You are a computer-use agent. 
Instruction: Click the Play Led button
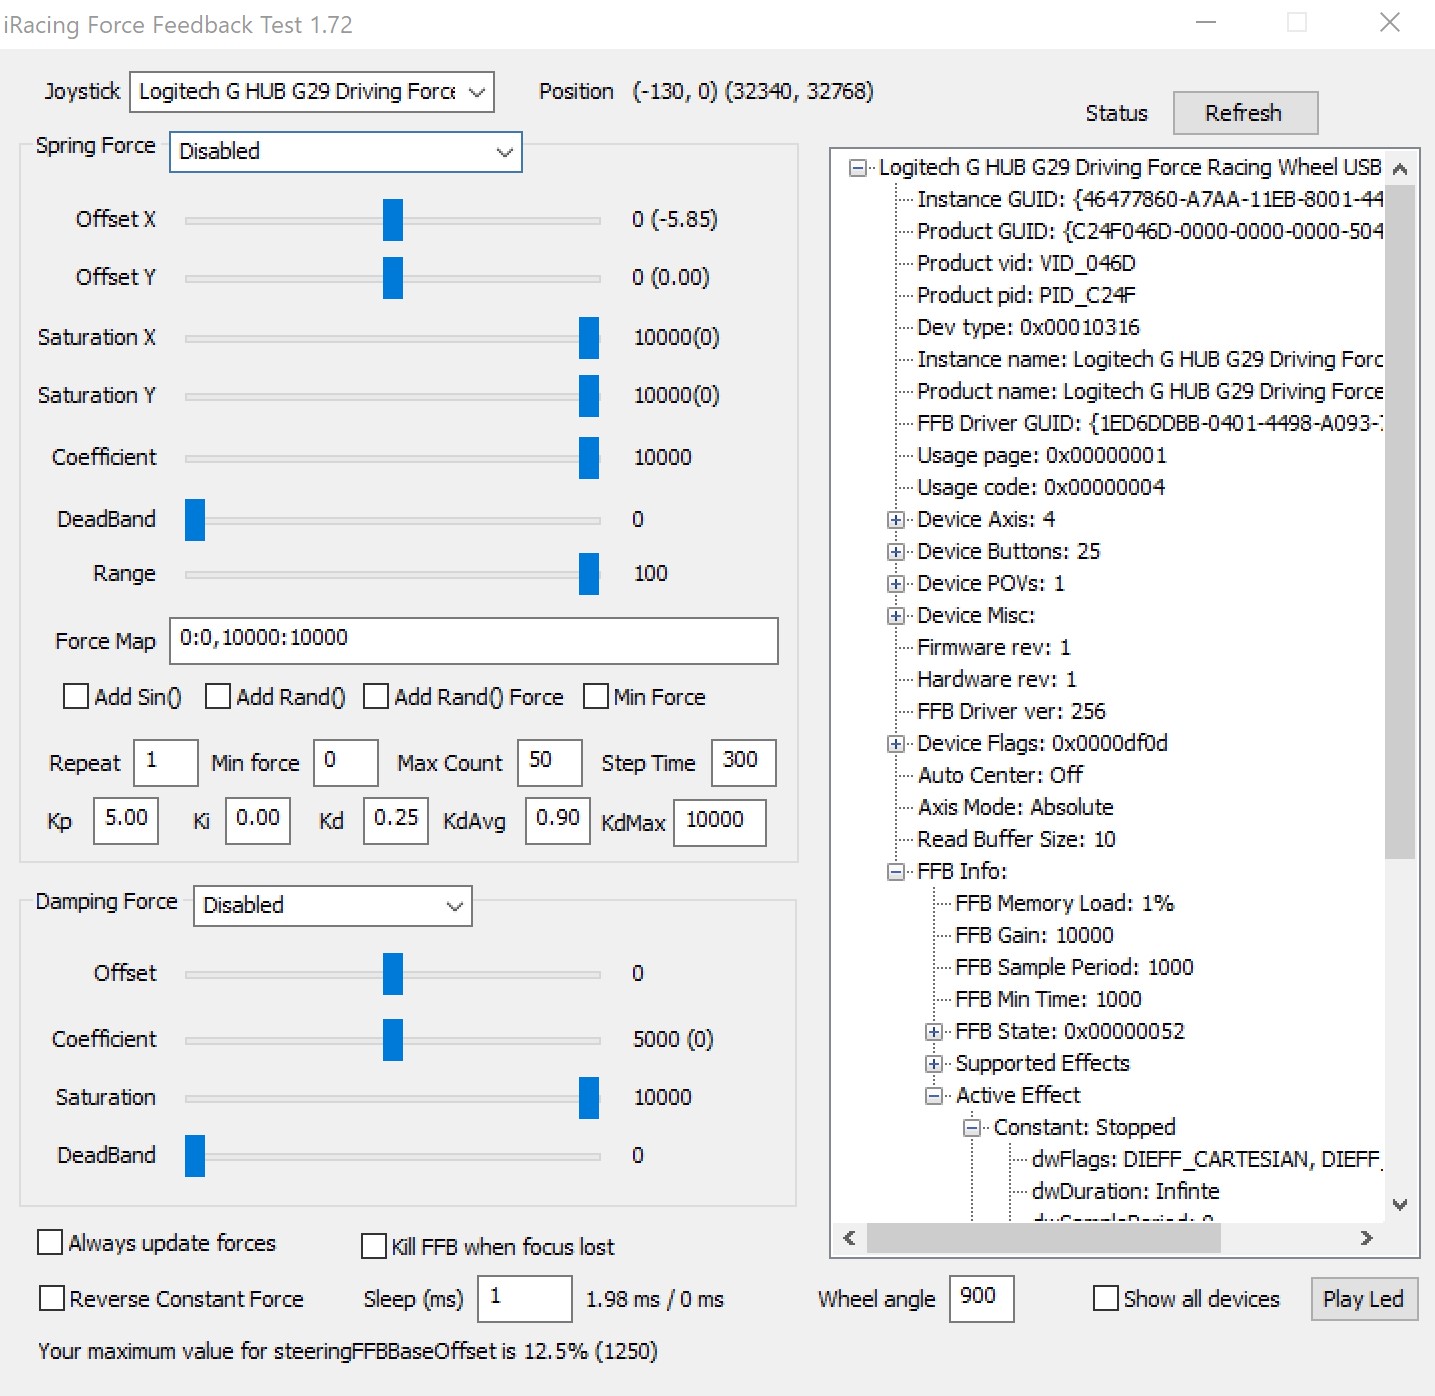pos(1364,1299)
